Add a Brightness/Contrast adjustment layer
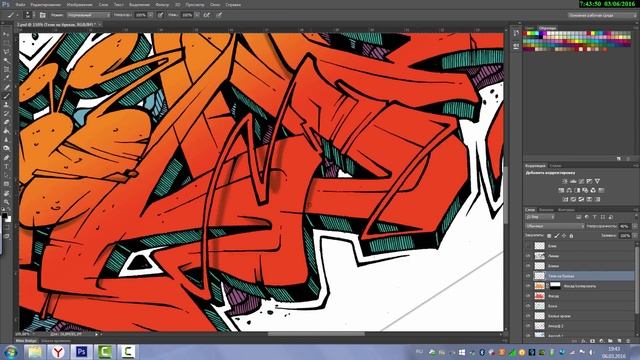640x360 pixels. 565,181
